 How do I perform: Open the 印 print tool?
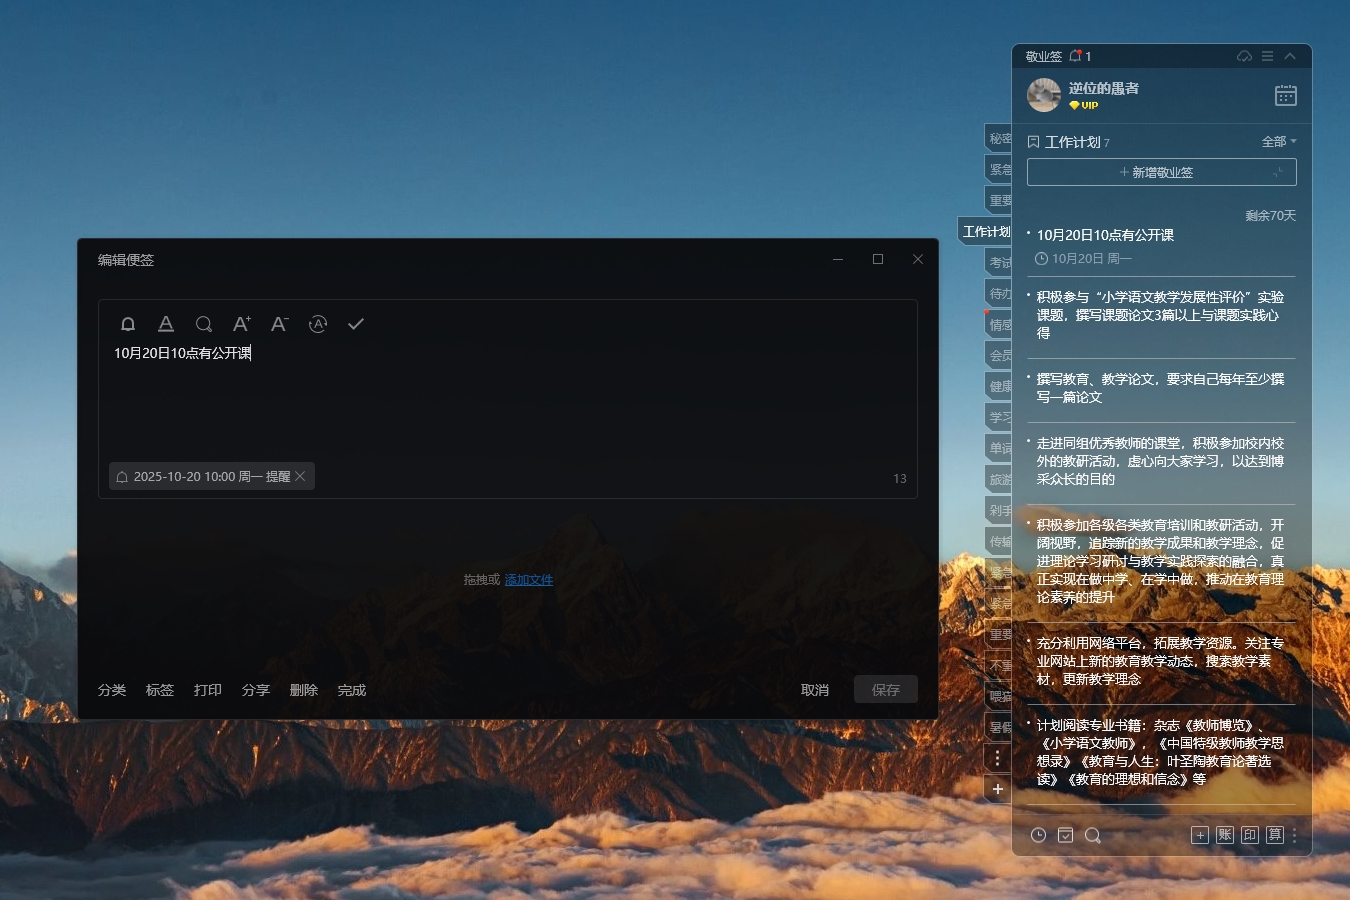(x=1250, y=835)
